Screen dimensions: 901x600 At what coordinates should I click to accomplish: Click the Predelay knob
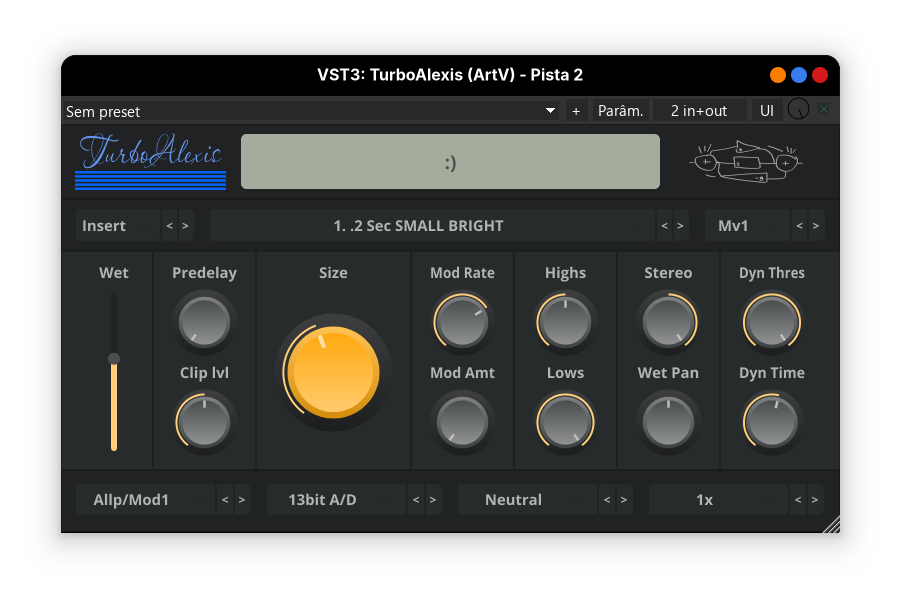[204, 323]
